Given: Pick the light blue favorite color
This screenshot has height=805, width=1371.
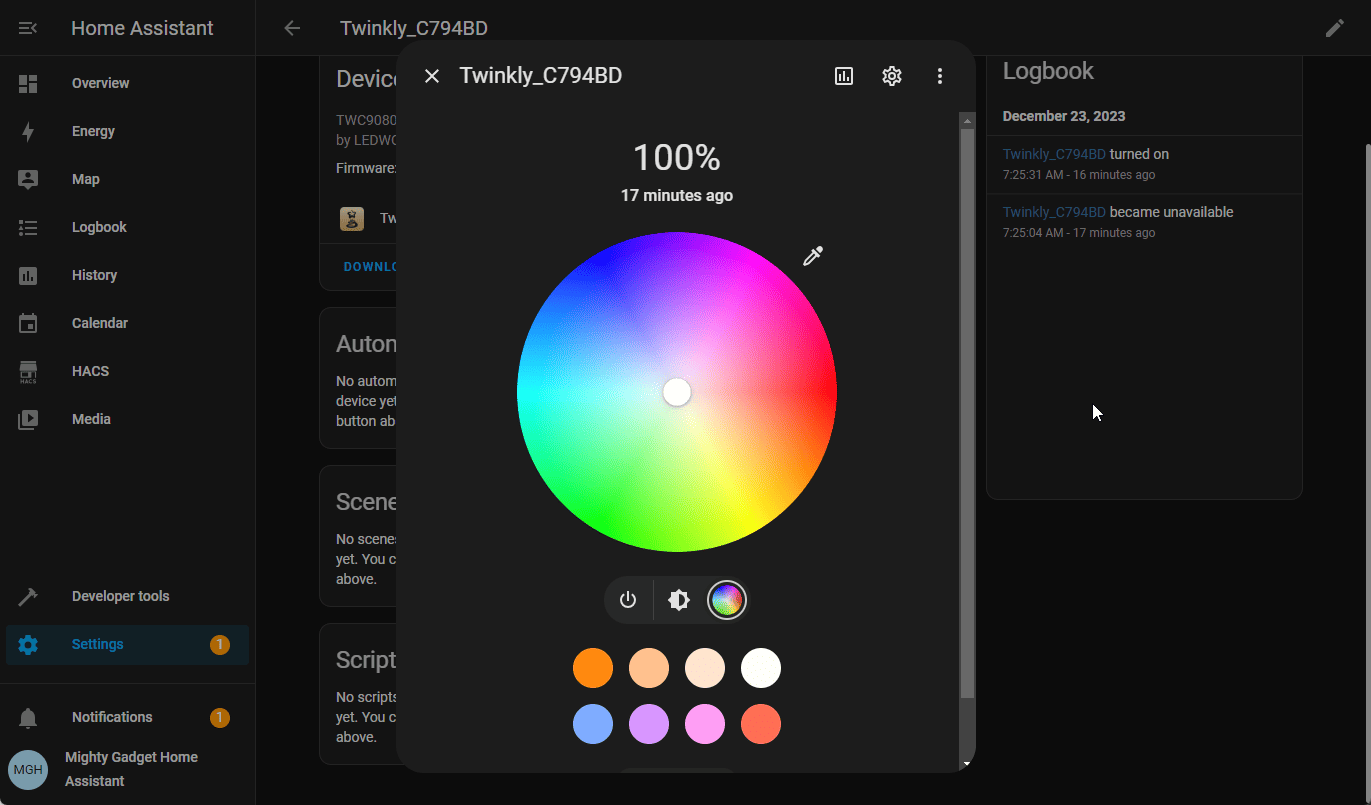Looking at the screenshot, I should tap(593, 724).
